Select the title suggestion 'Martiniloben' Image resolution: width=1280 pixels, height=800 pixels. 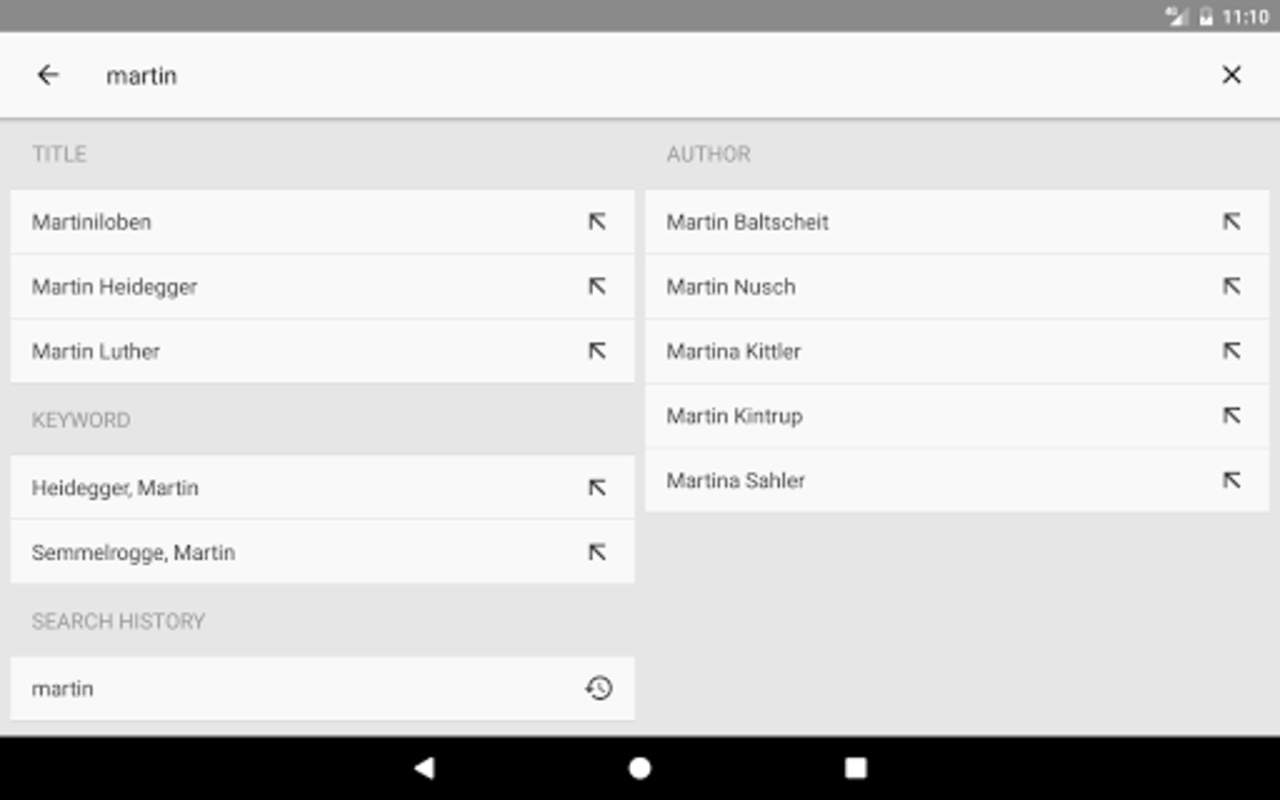pos(322,222)
